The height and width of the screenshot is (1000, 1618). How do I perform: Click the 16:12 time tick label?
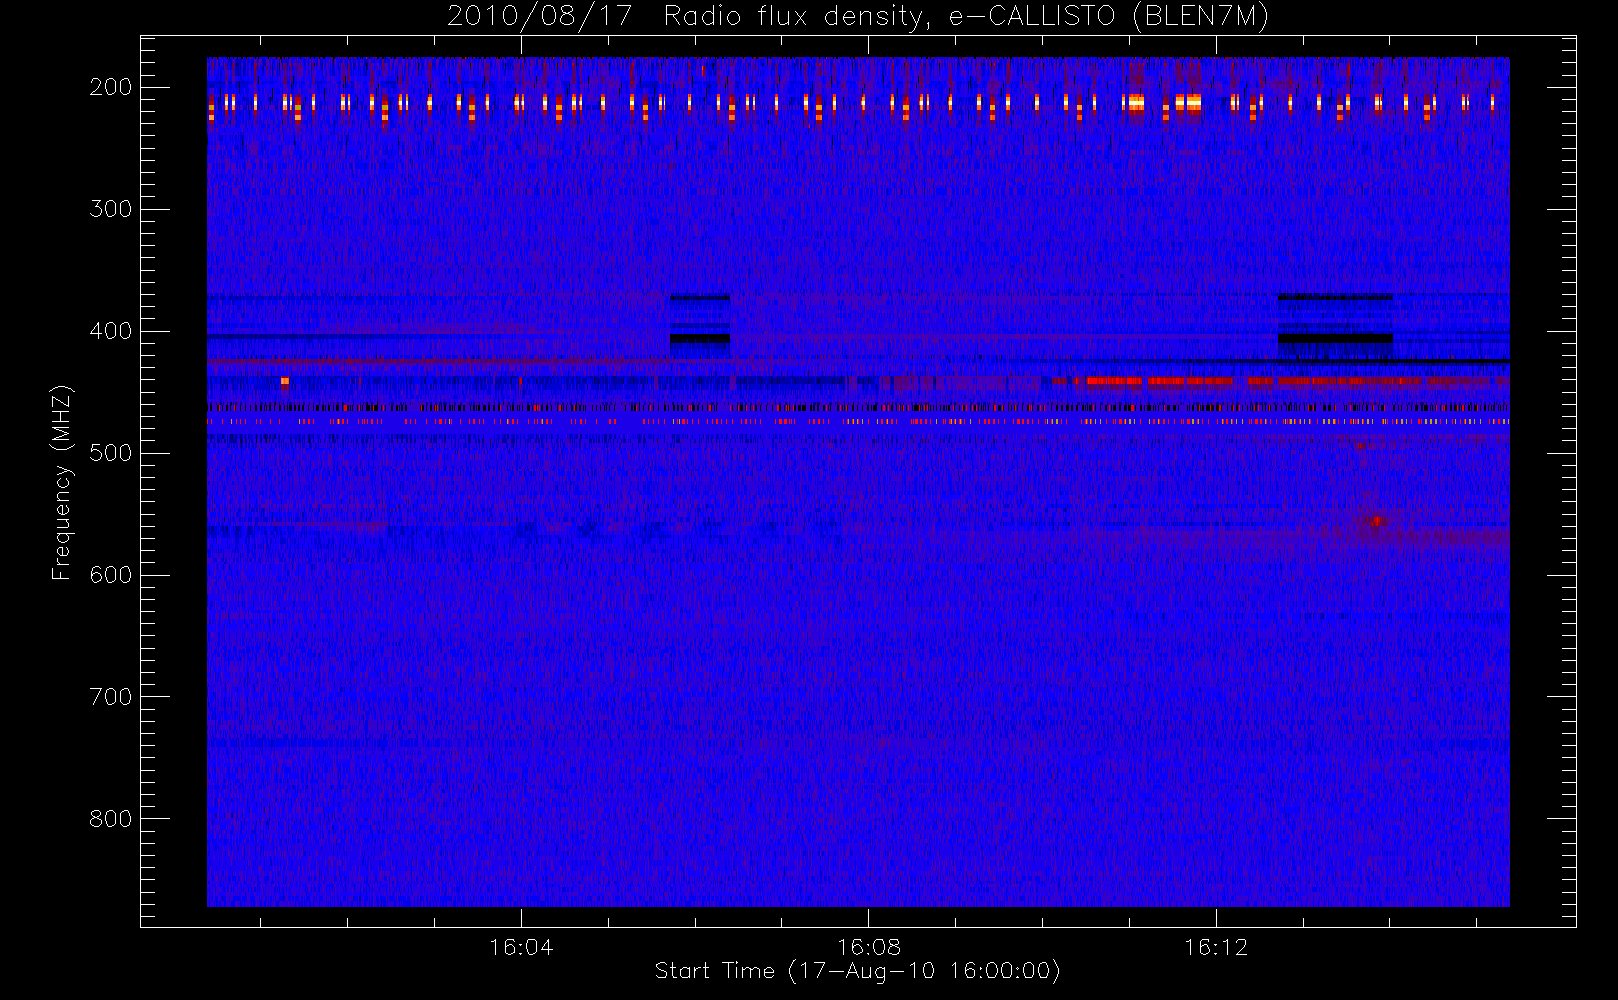[1216, 946]
